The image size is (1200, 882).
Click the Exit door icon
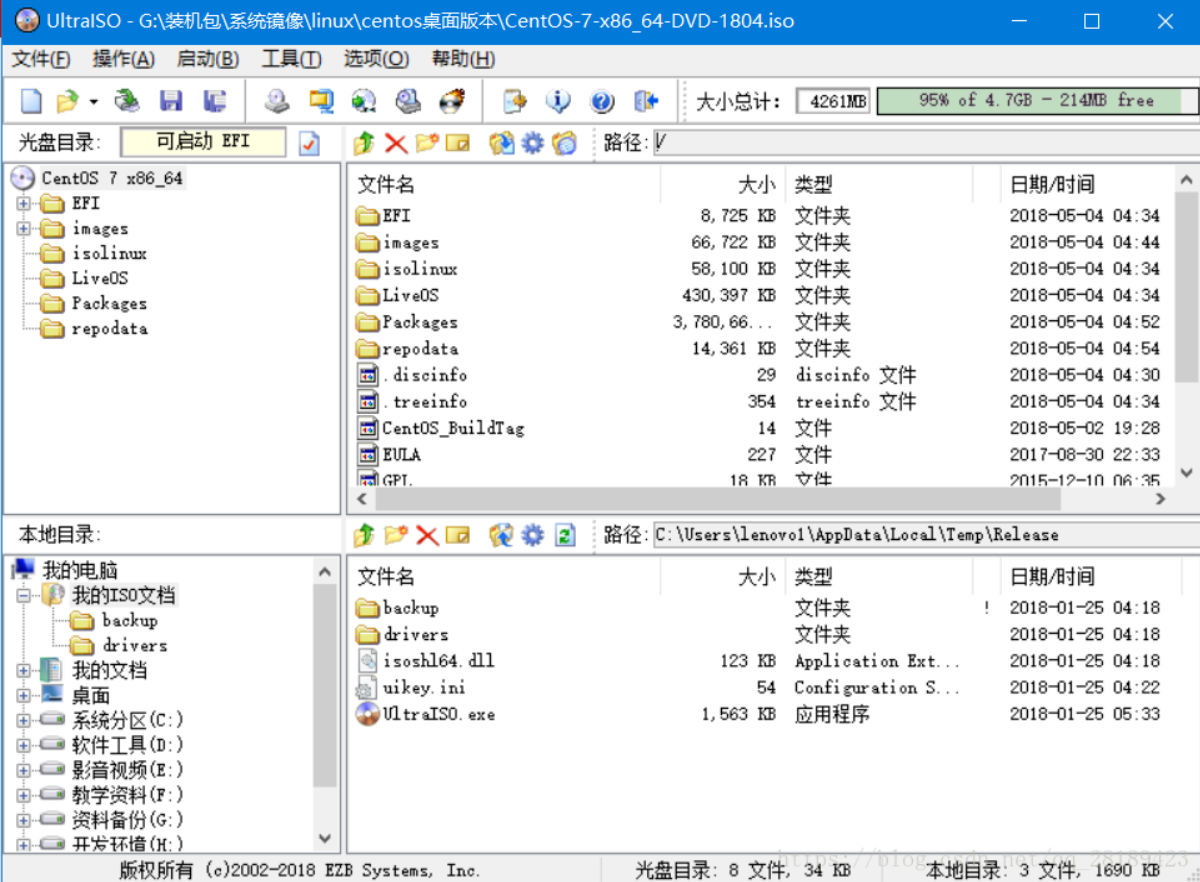click(x=646, y=101)
